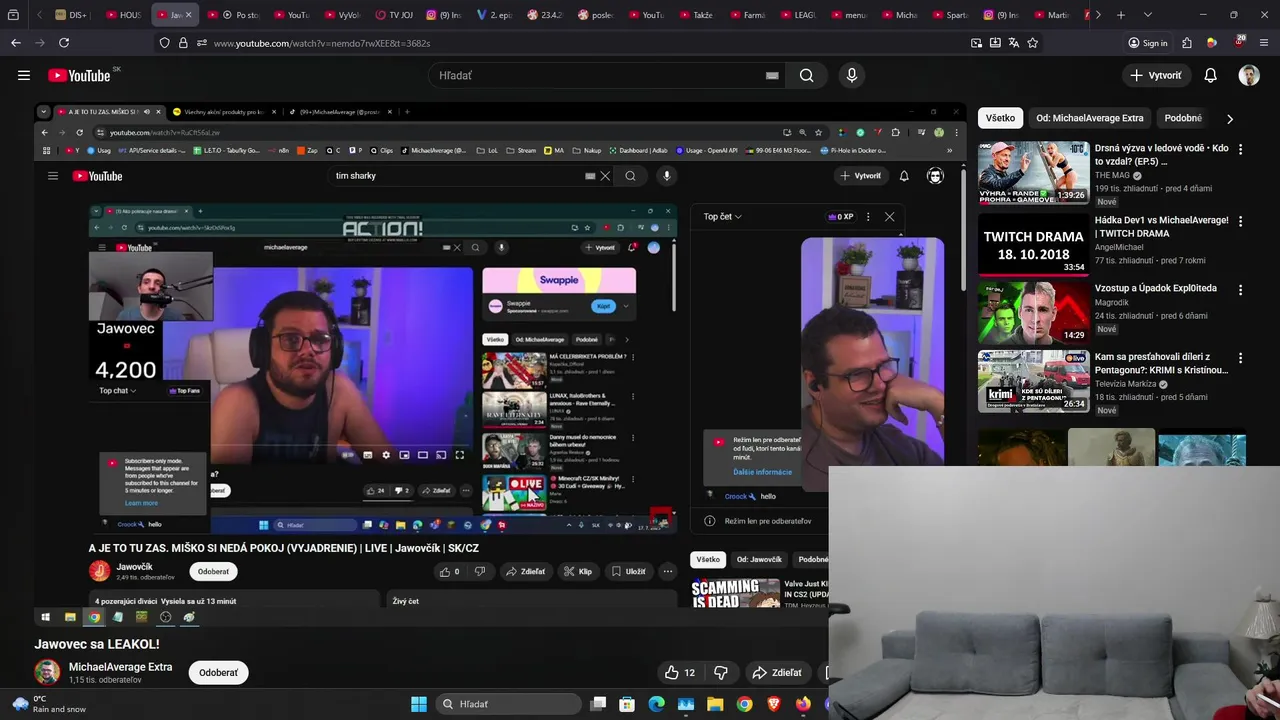Switch to the LEAGU tab
This screenshot has height=720, width=1280.
pos(798,15)
